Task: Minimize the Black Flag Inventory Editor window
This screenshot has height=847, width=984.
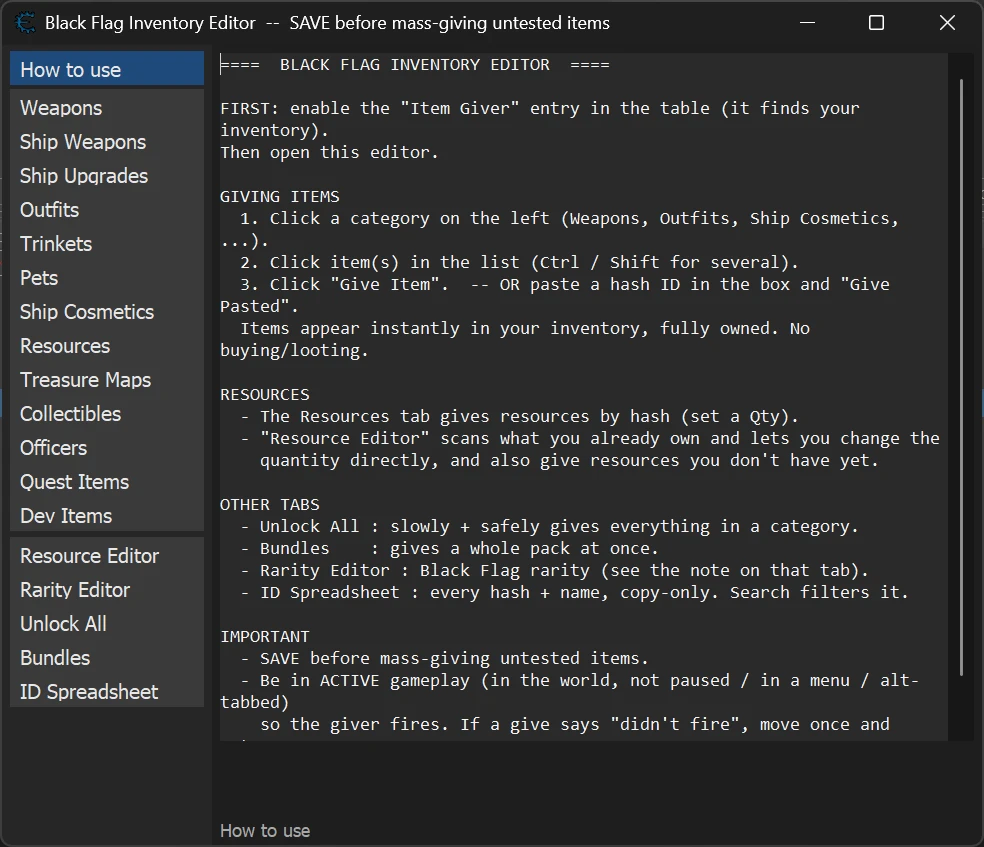Action: pyautogui.click(x=808, y=23)
